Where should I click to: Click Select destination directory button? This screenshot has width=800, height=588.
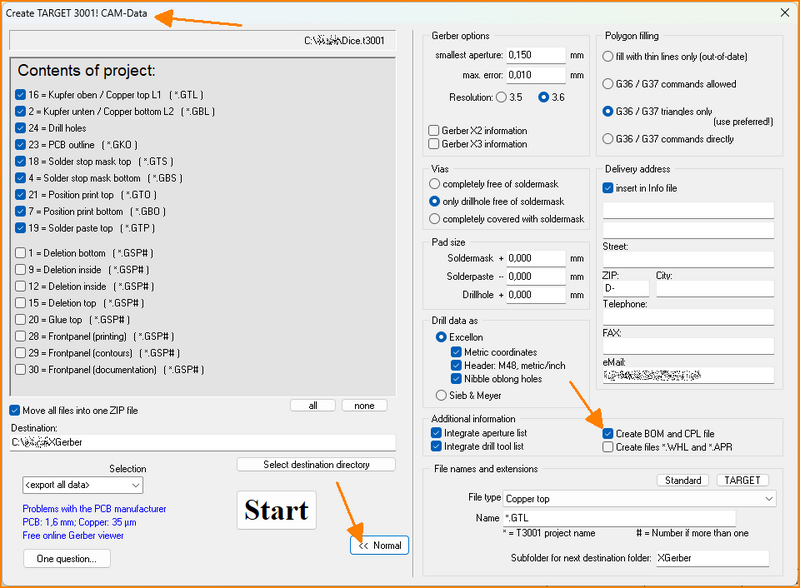click(316, 465)
